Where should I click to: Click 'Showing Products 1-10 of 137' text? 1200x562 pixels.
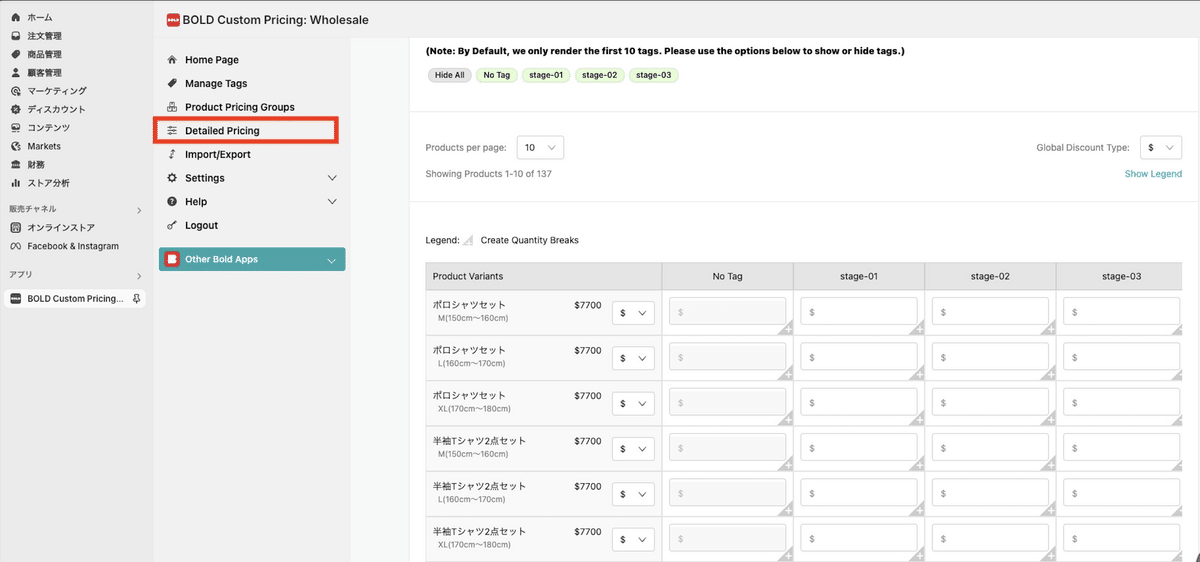[488, 174]
